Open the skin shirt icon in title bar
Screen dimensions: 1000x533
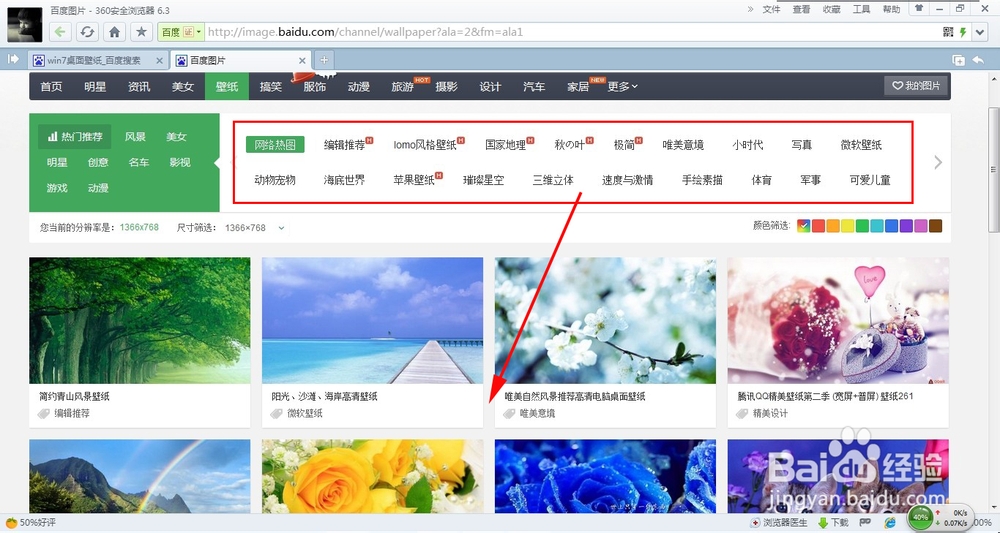click(x=919, y=9)
